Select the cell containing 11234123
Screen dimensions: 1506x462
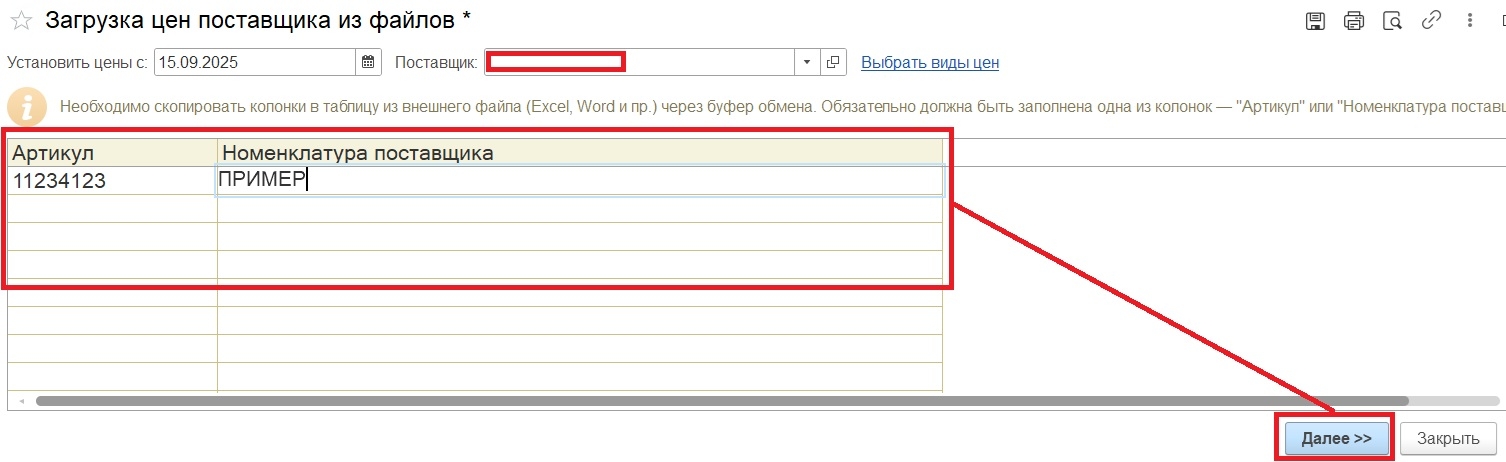112,181
